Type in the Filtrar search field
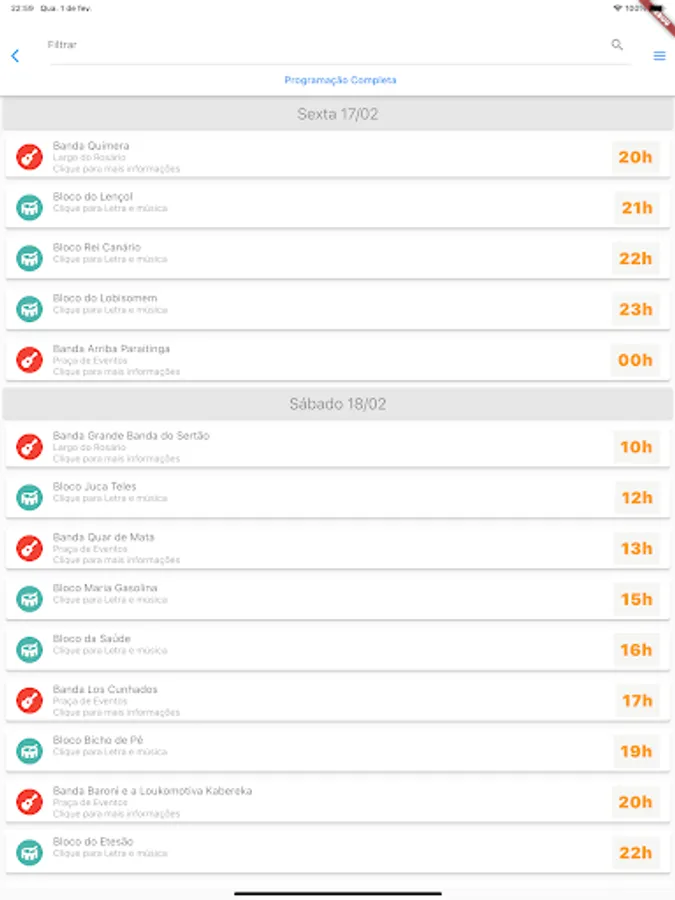The height and width of the screenshot is (900, 675). coord(320,45)
